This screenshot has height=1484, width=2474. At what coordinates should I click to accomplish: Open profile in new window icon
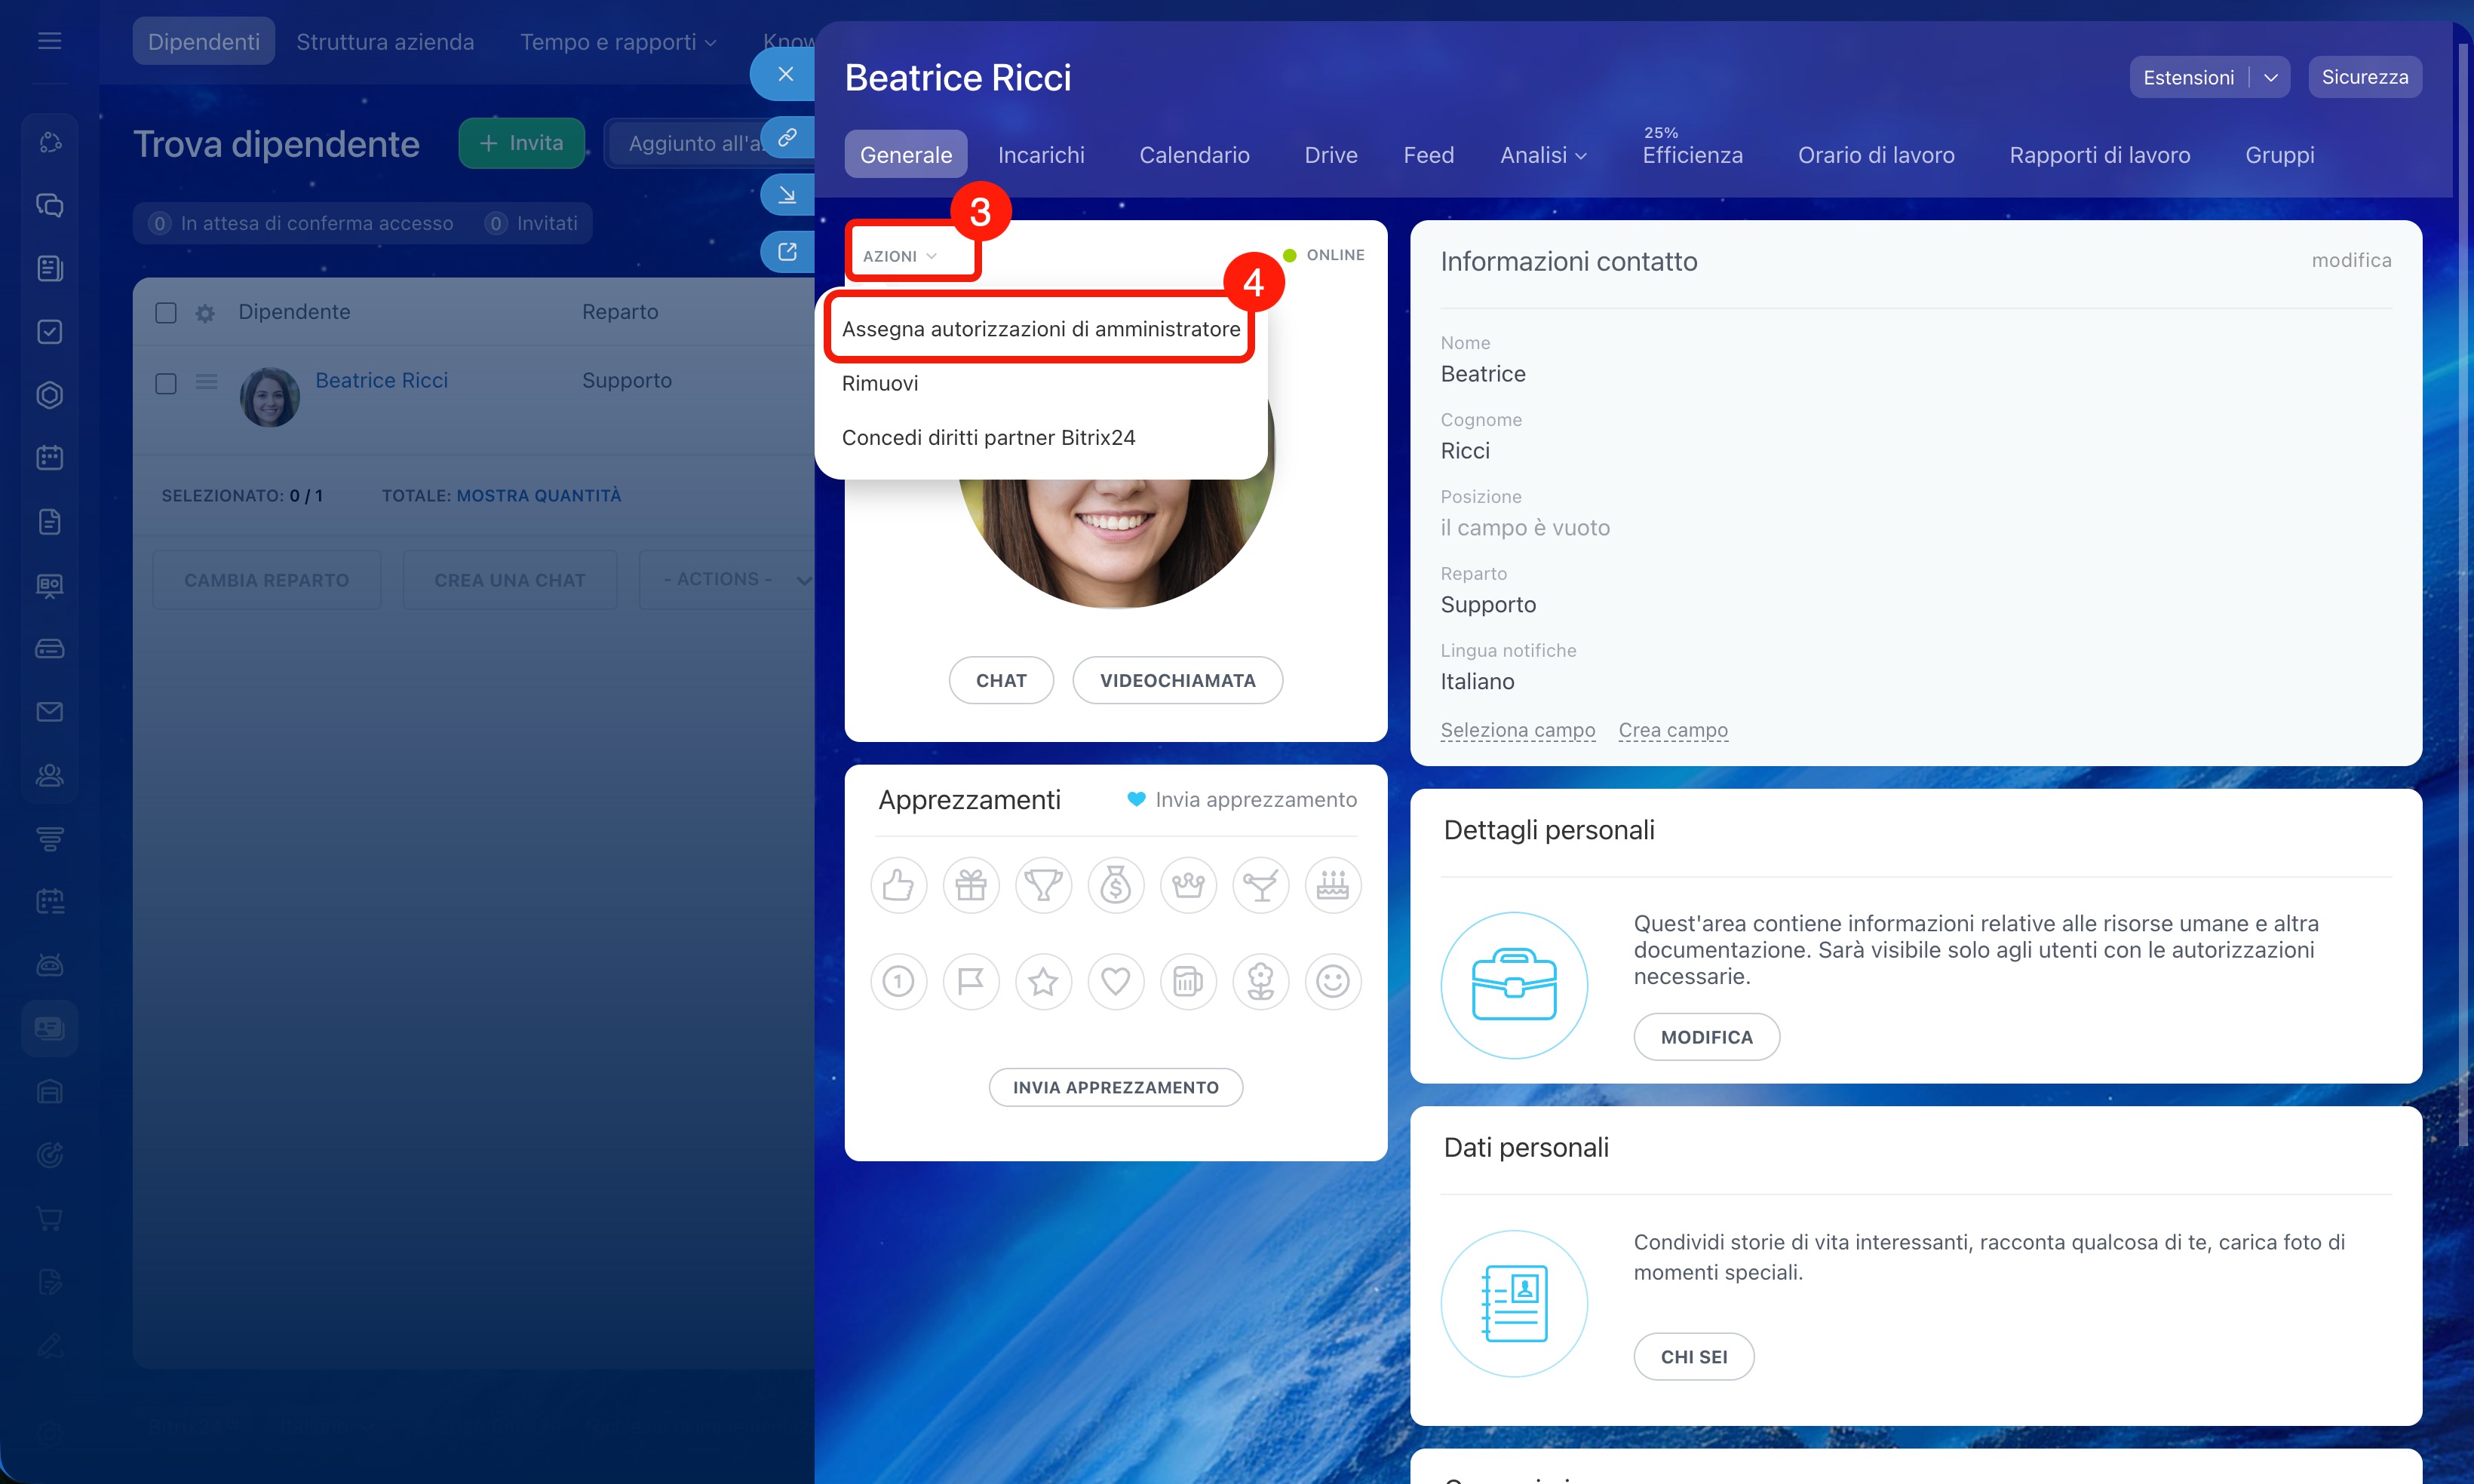point(787,251)
